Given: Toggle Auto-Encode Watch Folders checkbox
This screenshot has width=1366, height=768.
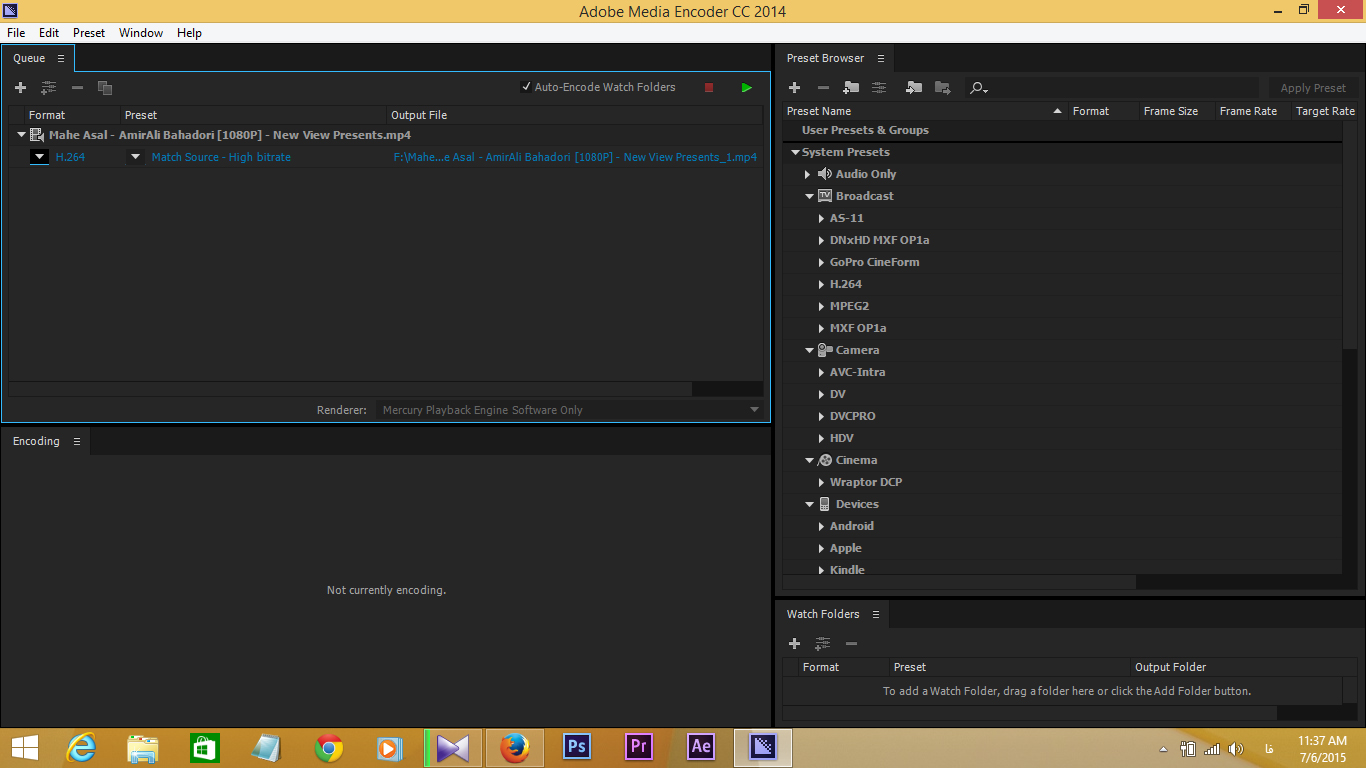Looking at the screenshot, I should pyautogui.click(x=526, y=87).
